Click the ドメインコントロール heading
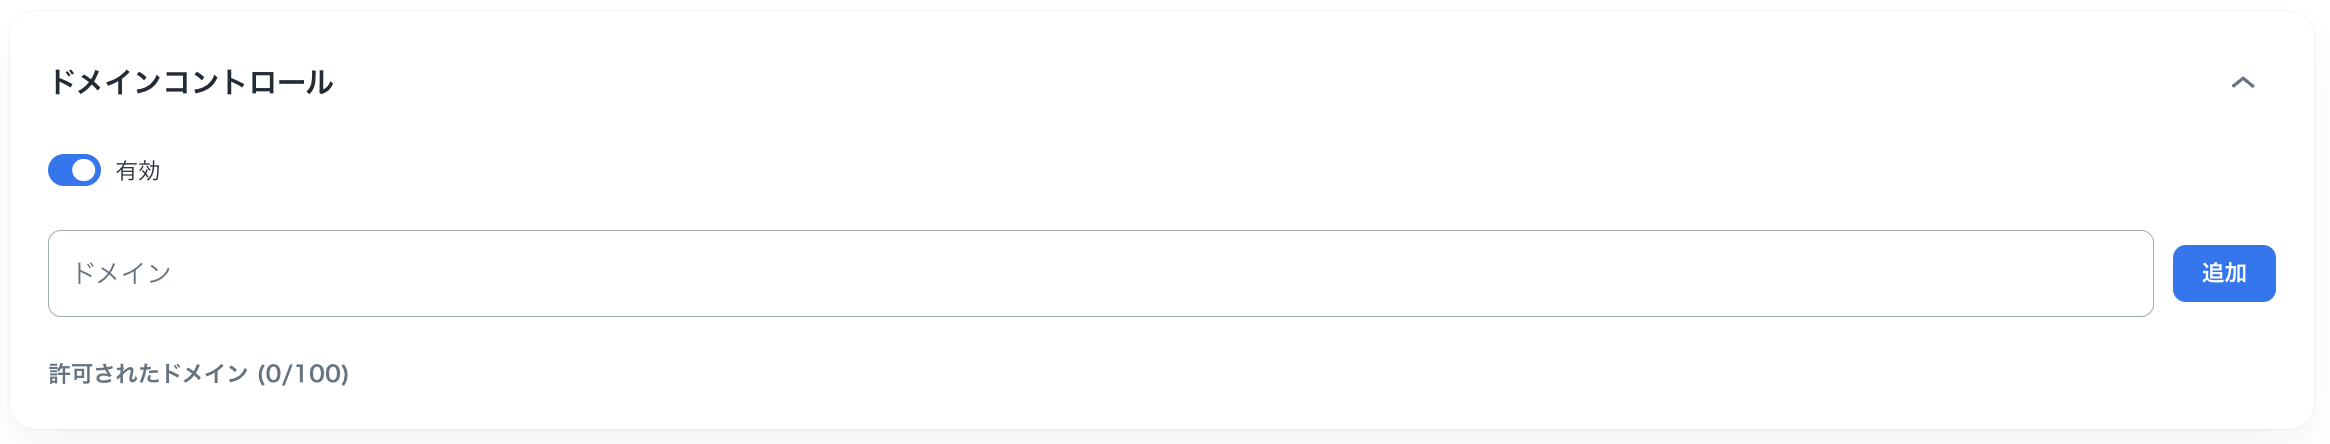The width and height of the screenshot is (2330, 444). [191, 82]
